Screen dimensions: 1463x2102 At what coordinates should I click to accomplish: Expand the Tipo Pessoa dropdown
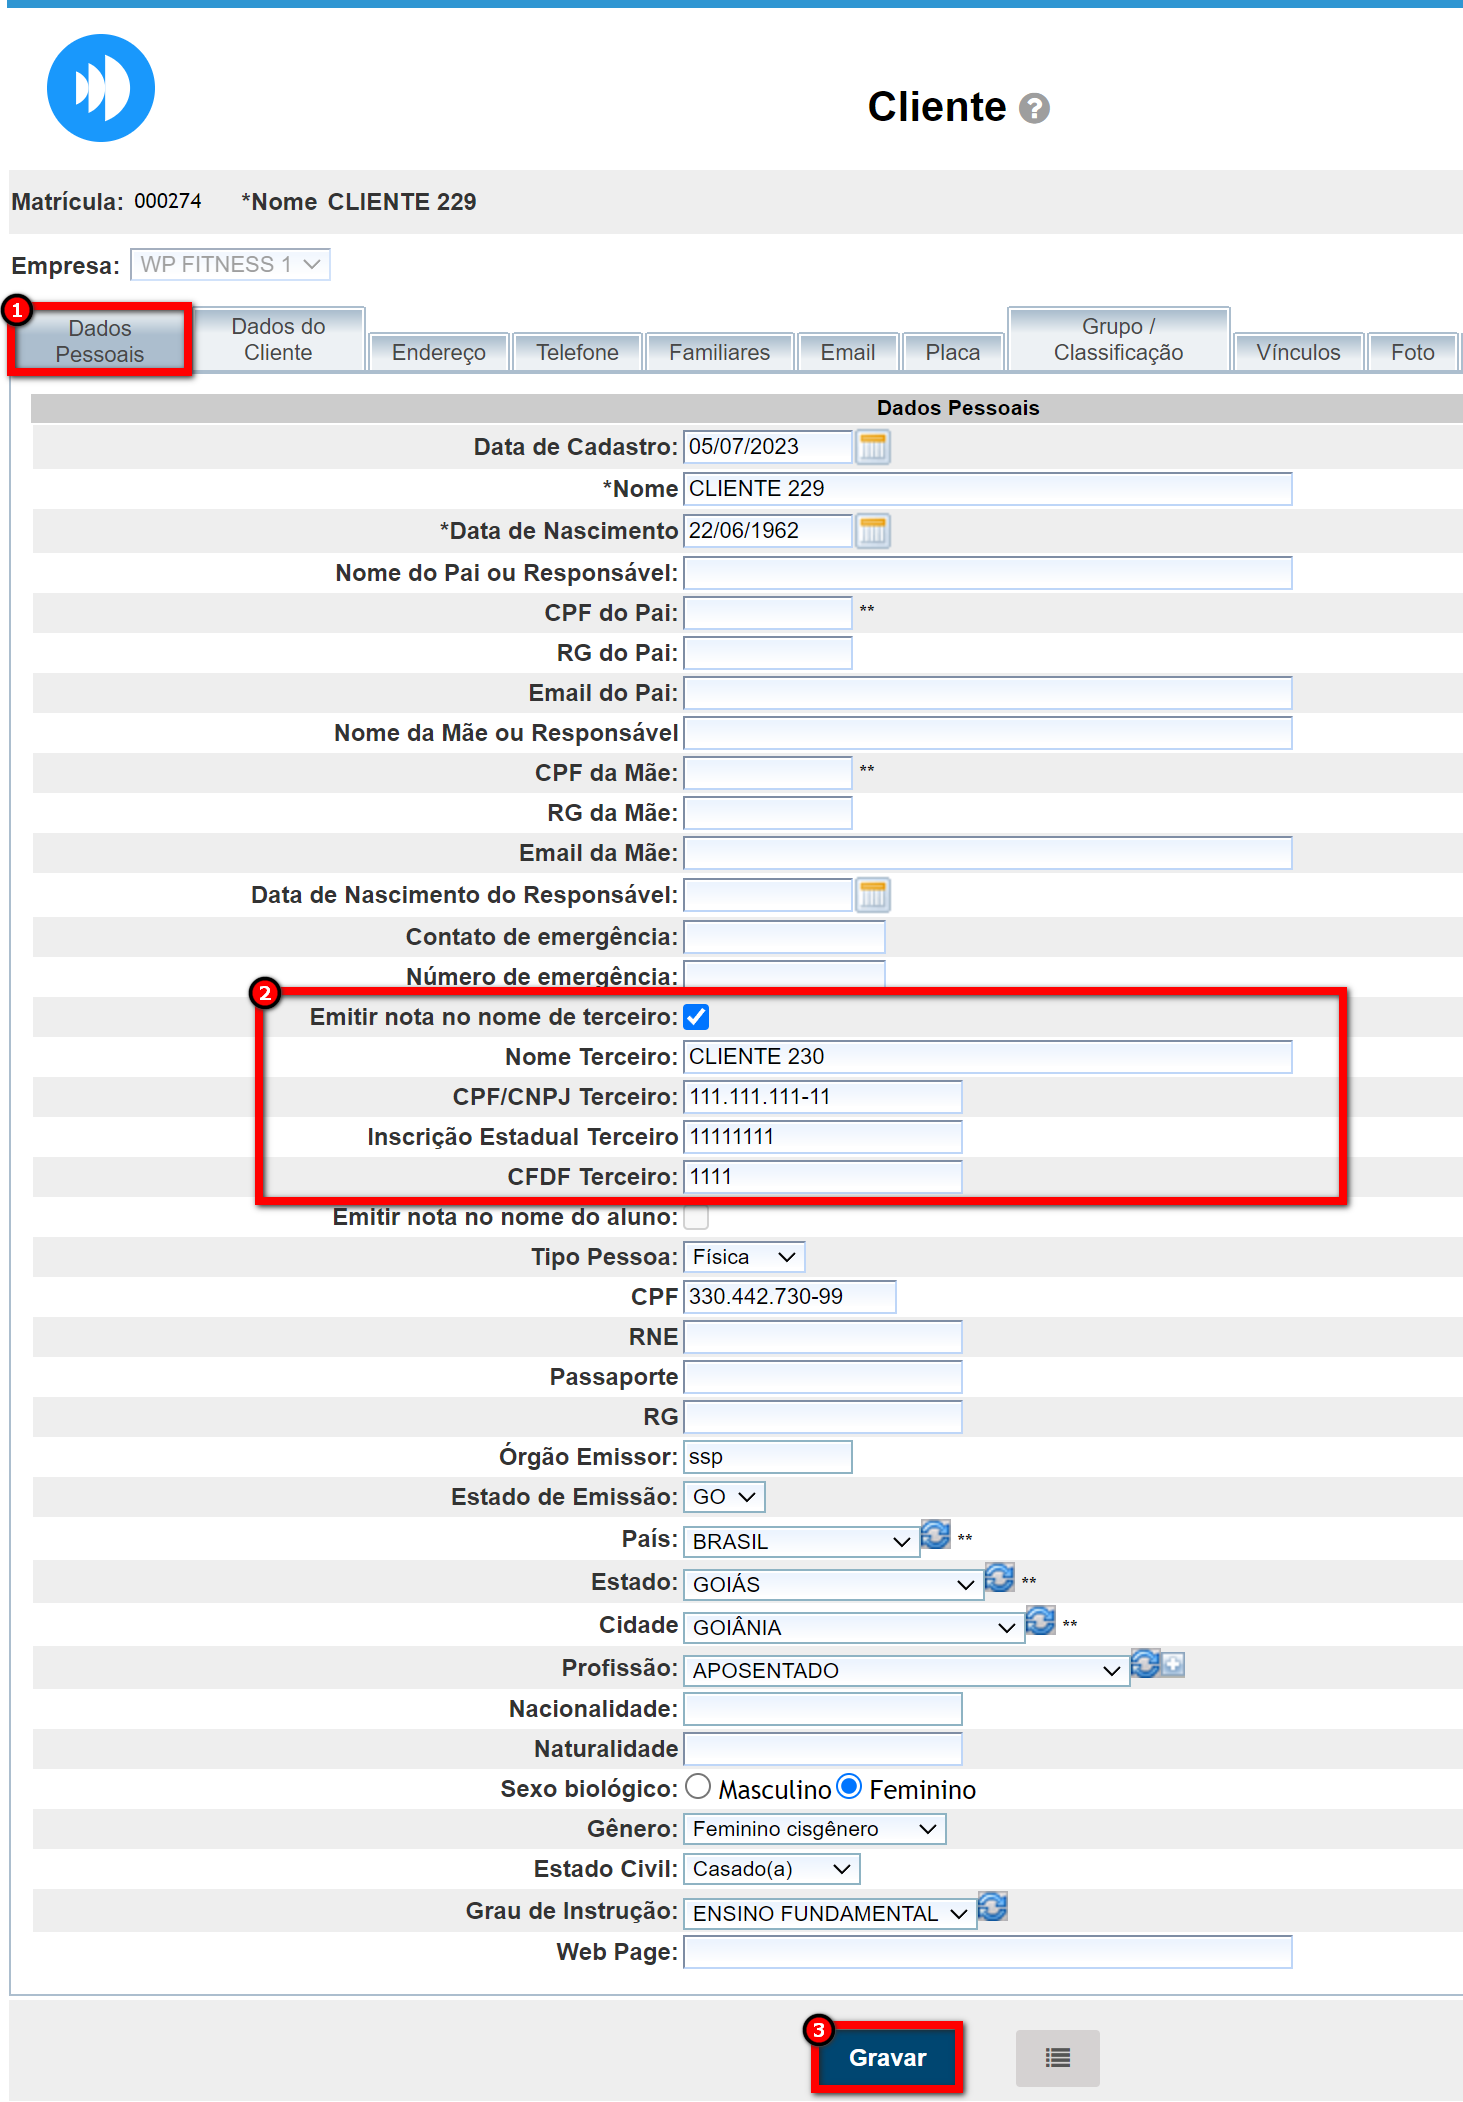coord(744,1257)
